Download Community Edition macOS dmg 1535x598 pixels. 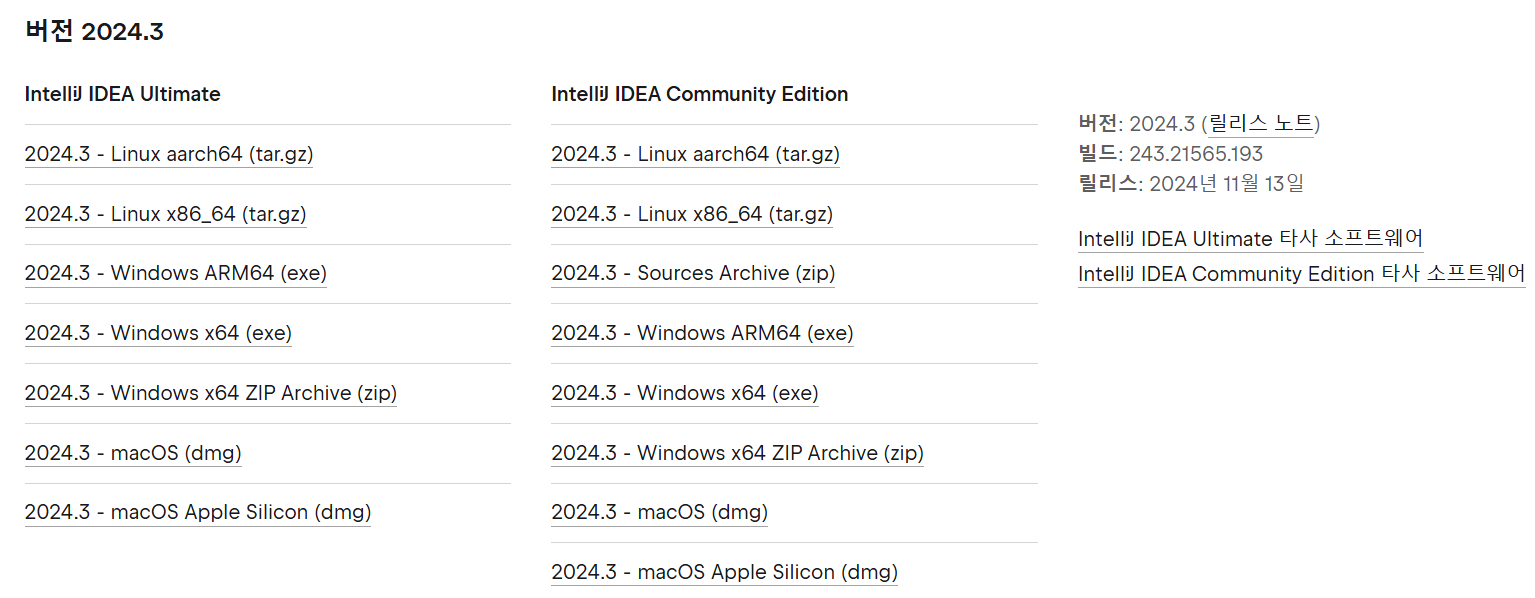click(x=659, y=512)
